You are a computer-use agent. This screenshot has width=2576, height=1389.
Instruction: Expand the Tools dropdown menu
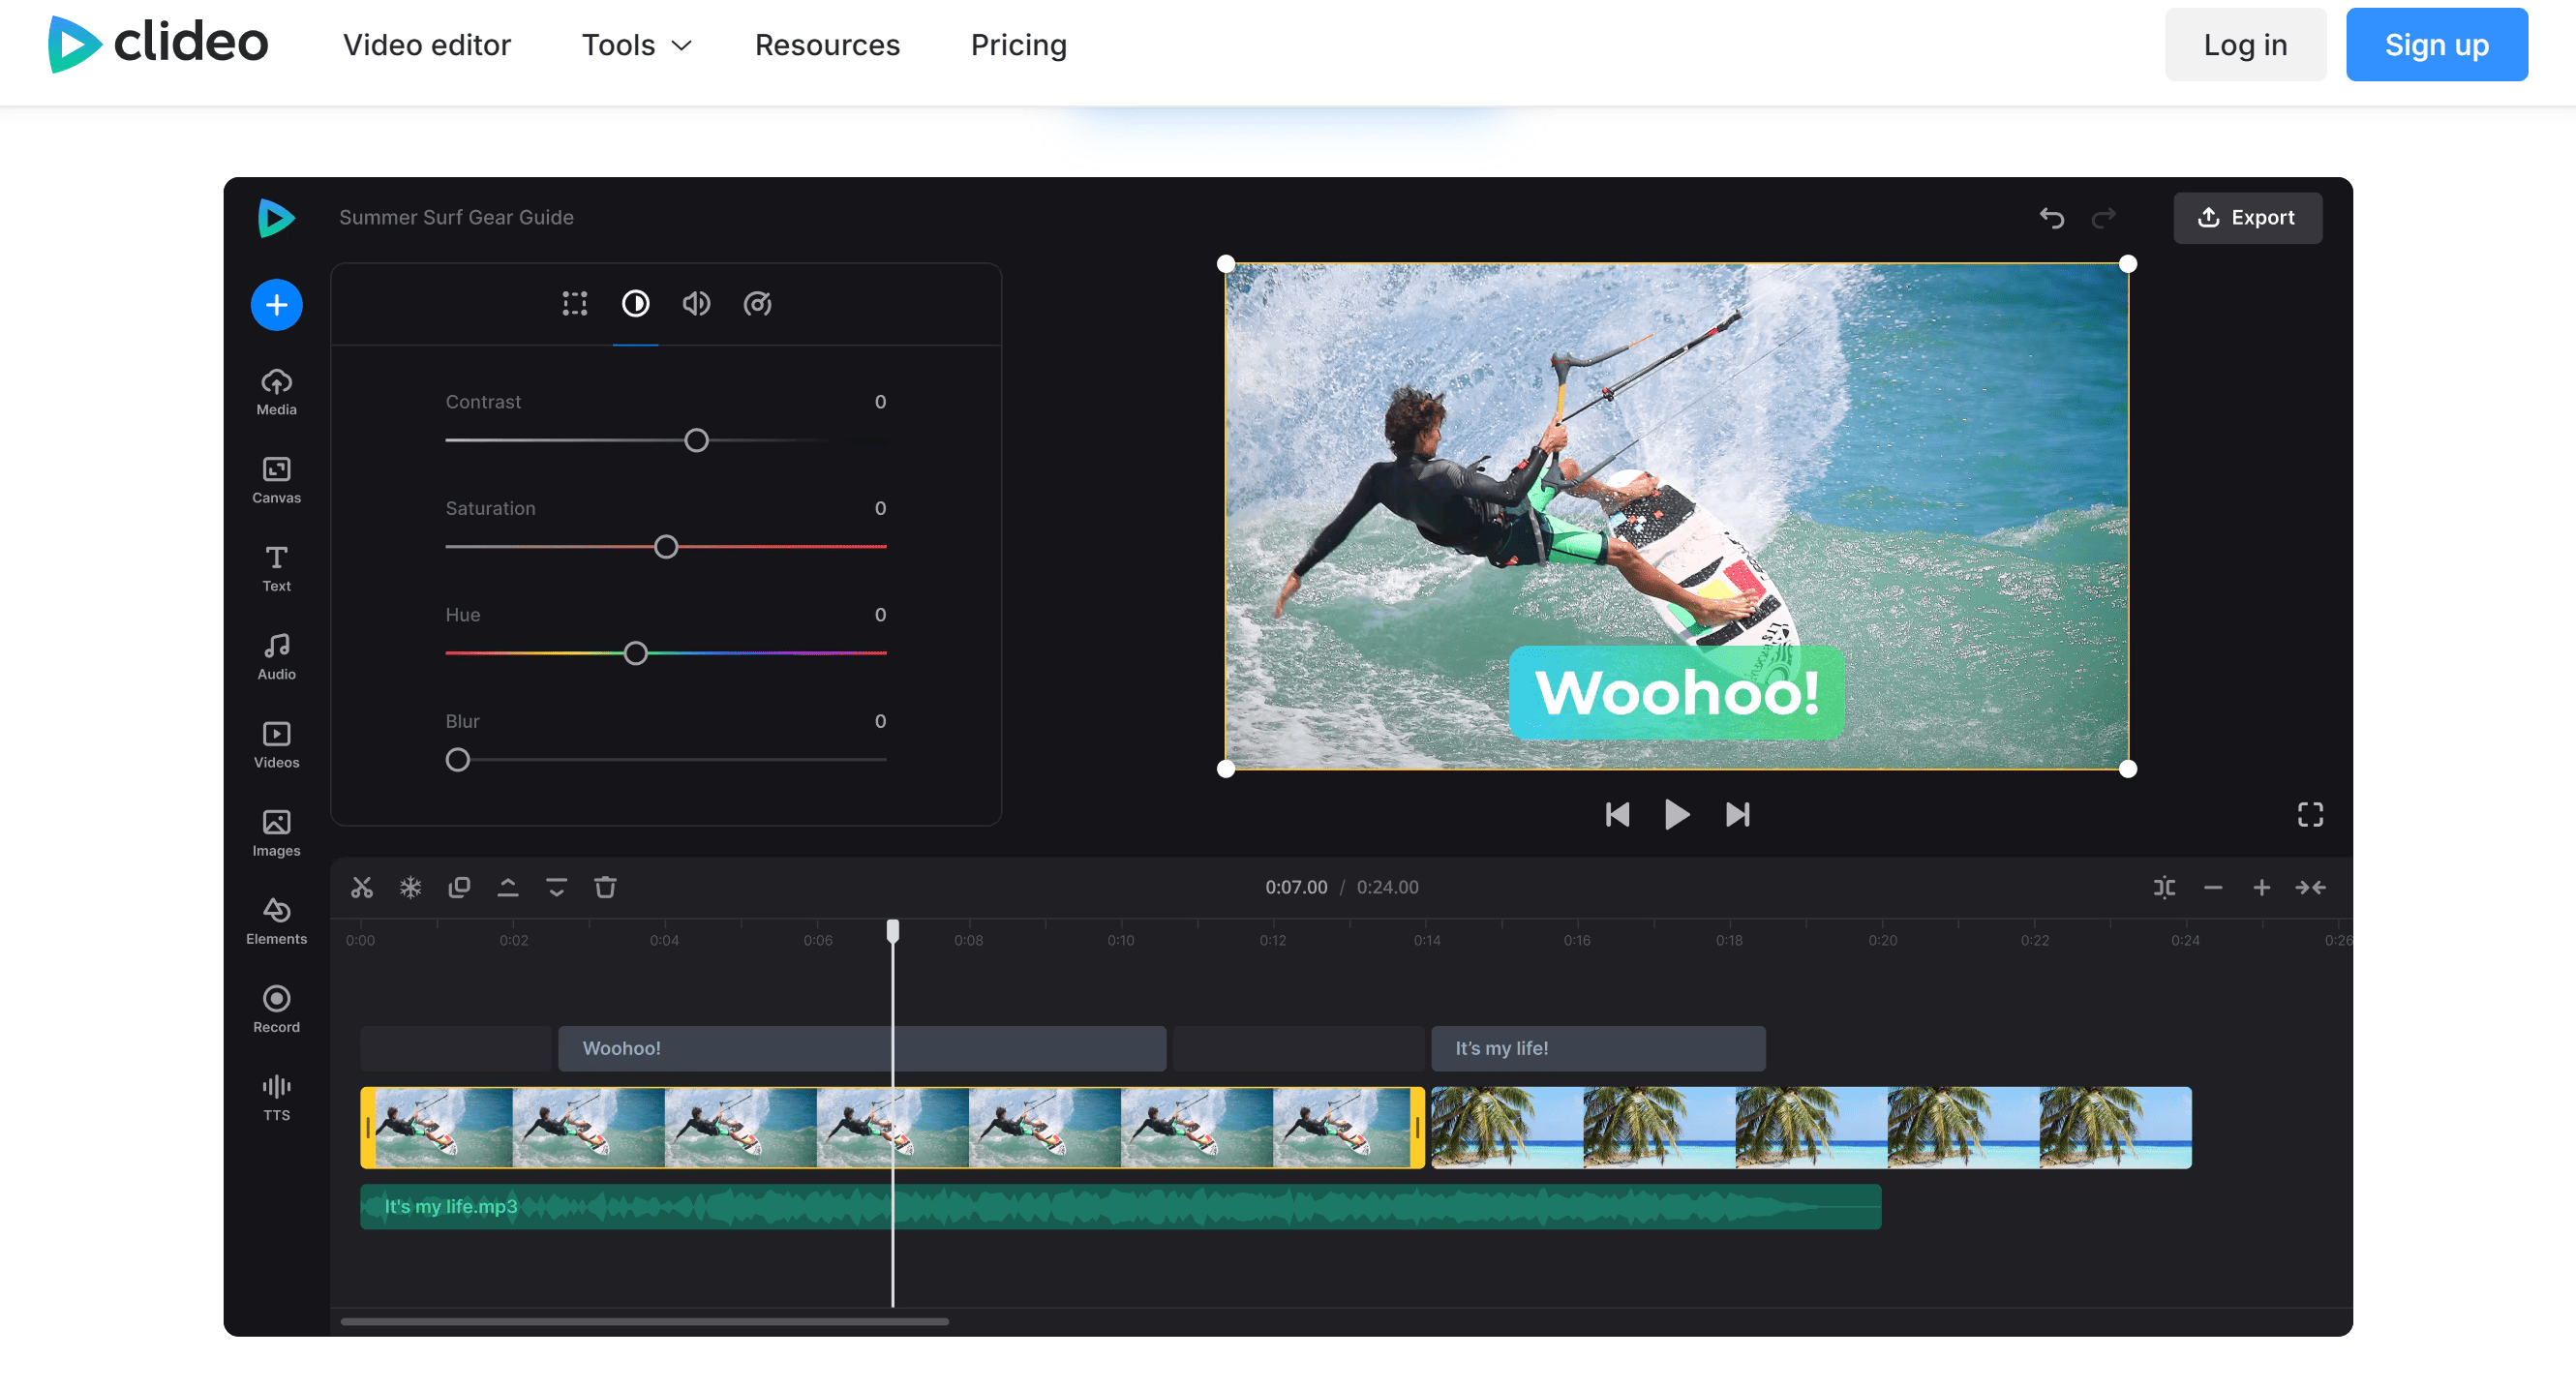click(x=636, y=45)
